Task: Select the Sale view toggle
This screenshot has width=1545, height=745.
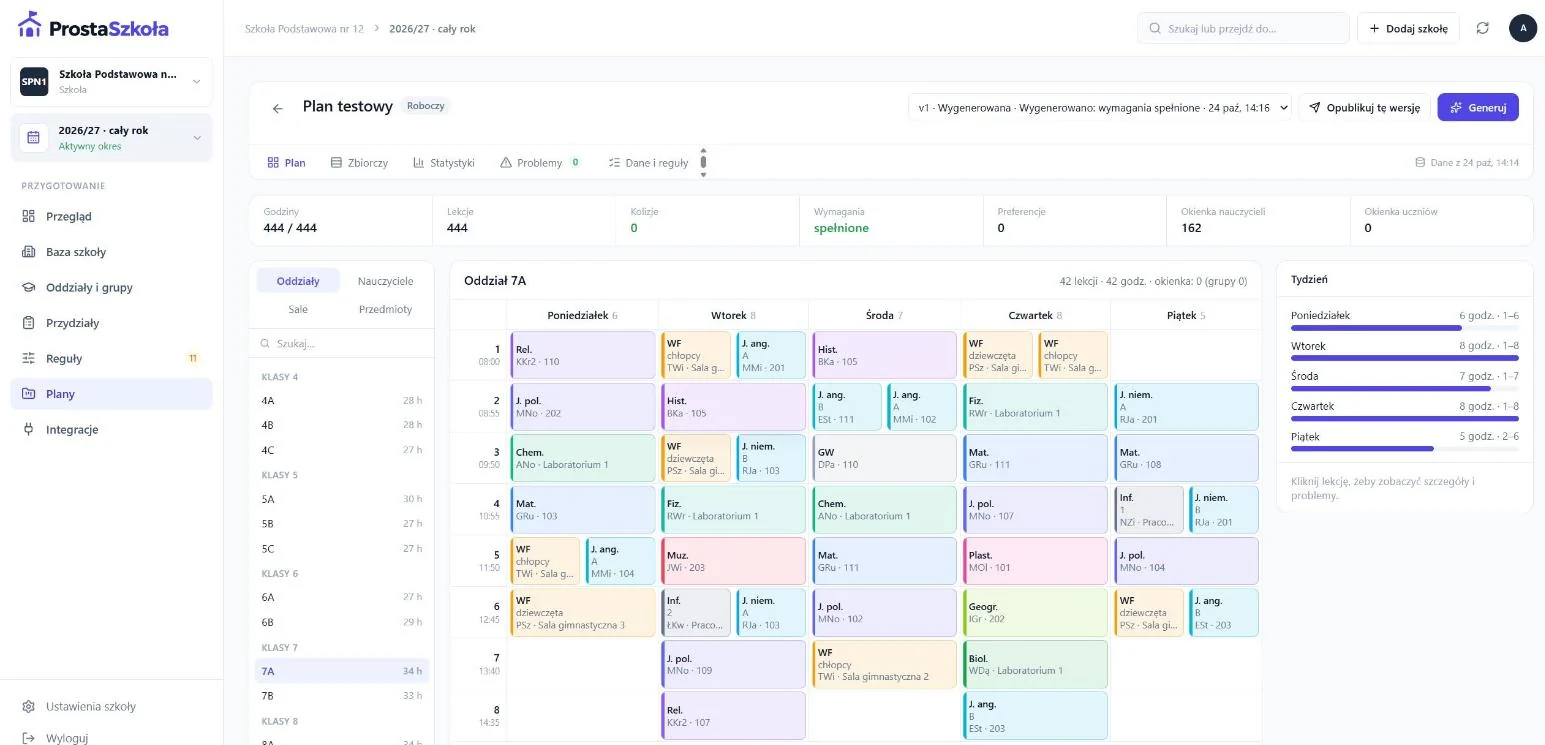Action: [298, 309]
